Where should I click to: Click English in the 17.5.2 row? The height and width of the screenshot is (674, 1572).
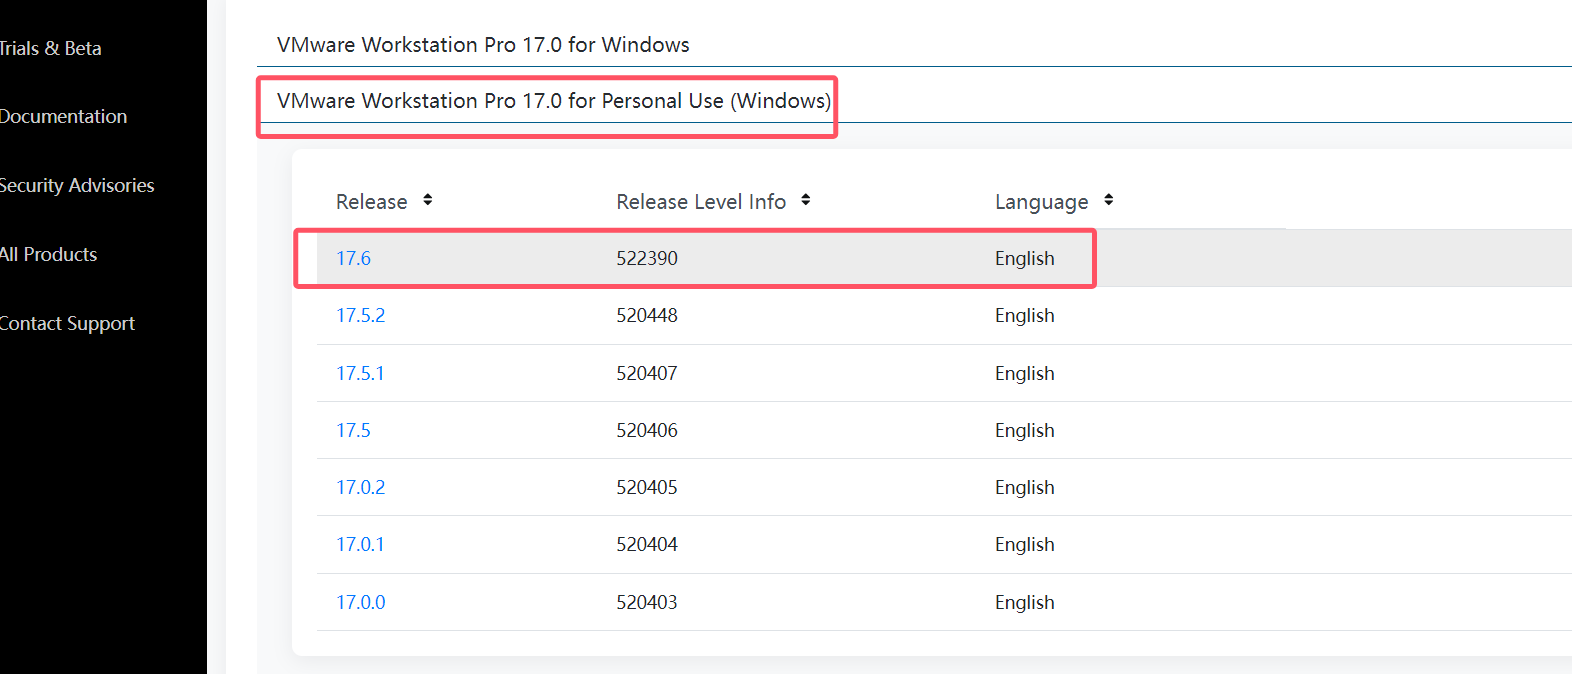[x=1025, y=315]
